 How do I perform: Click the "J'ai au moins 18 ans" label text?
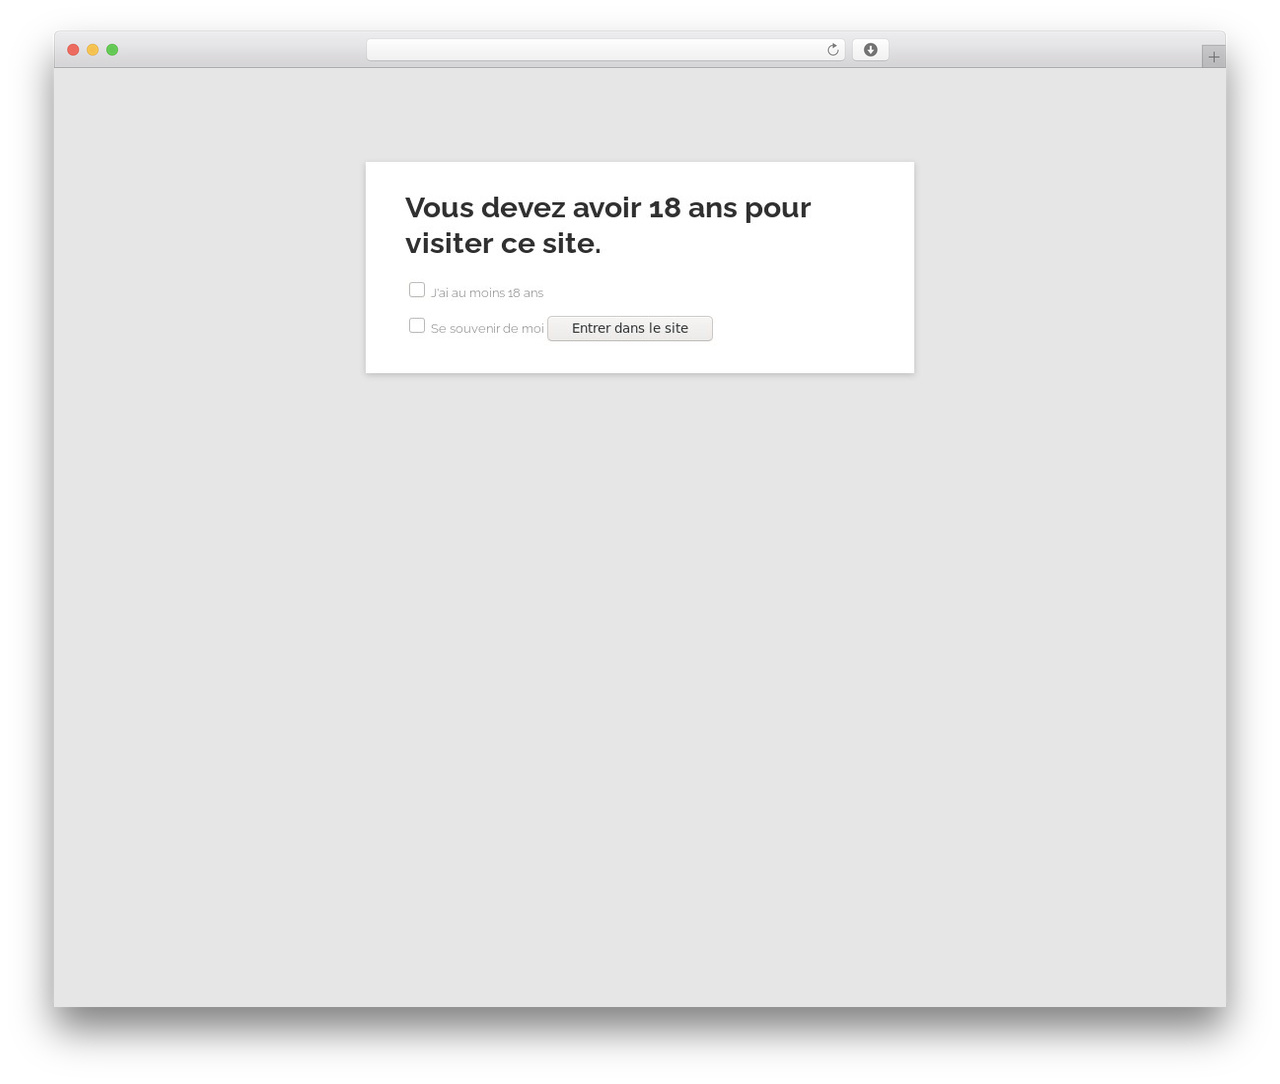487,293
